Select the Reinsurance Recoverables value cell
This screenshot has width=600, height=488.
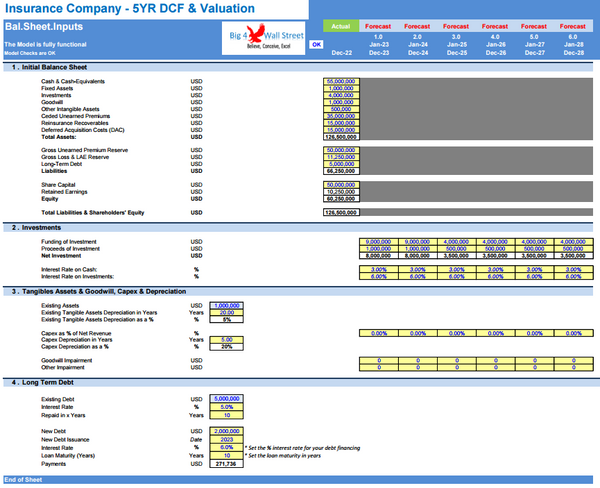pyautogui.click(x=341, y=123)
